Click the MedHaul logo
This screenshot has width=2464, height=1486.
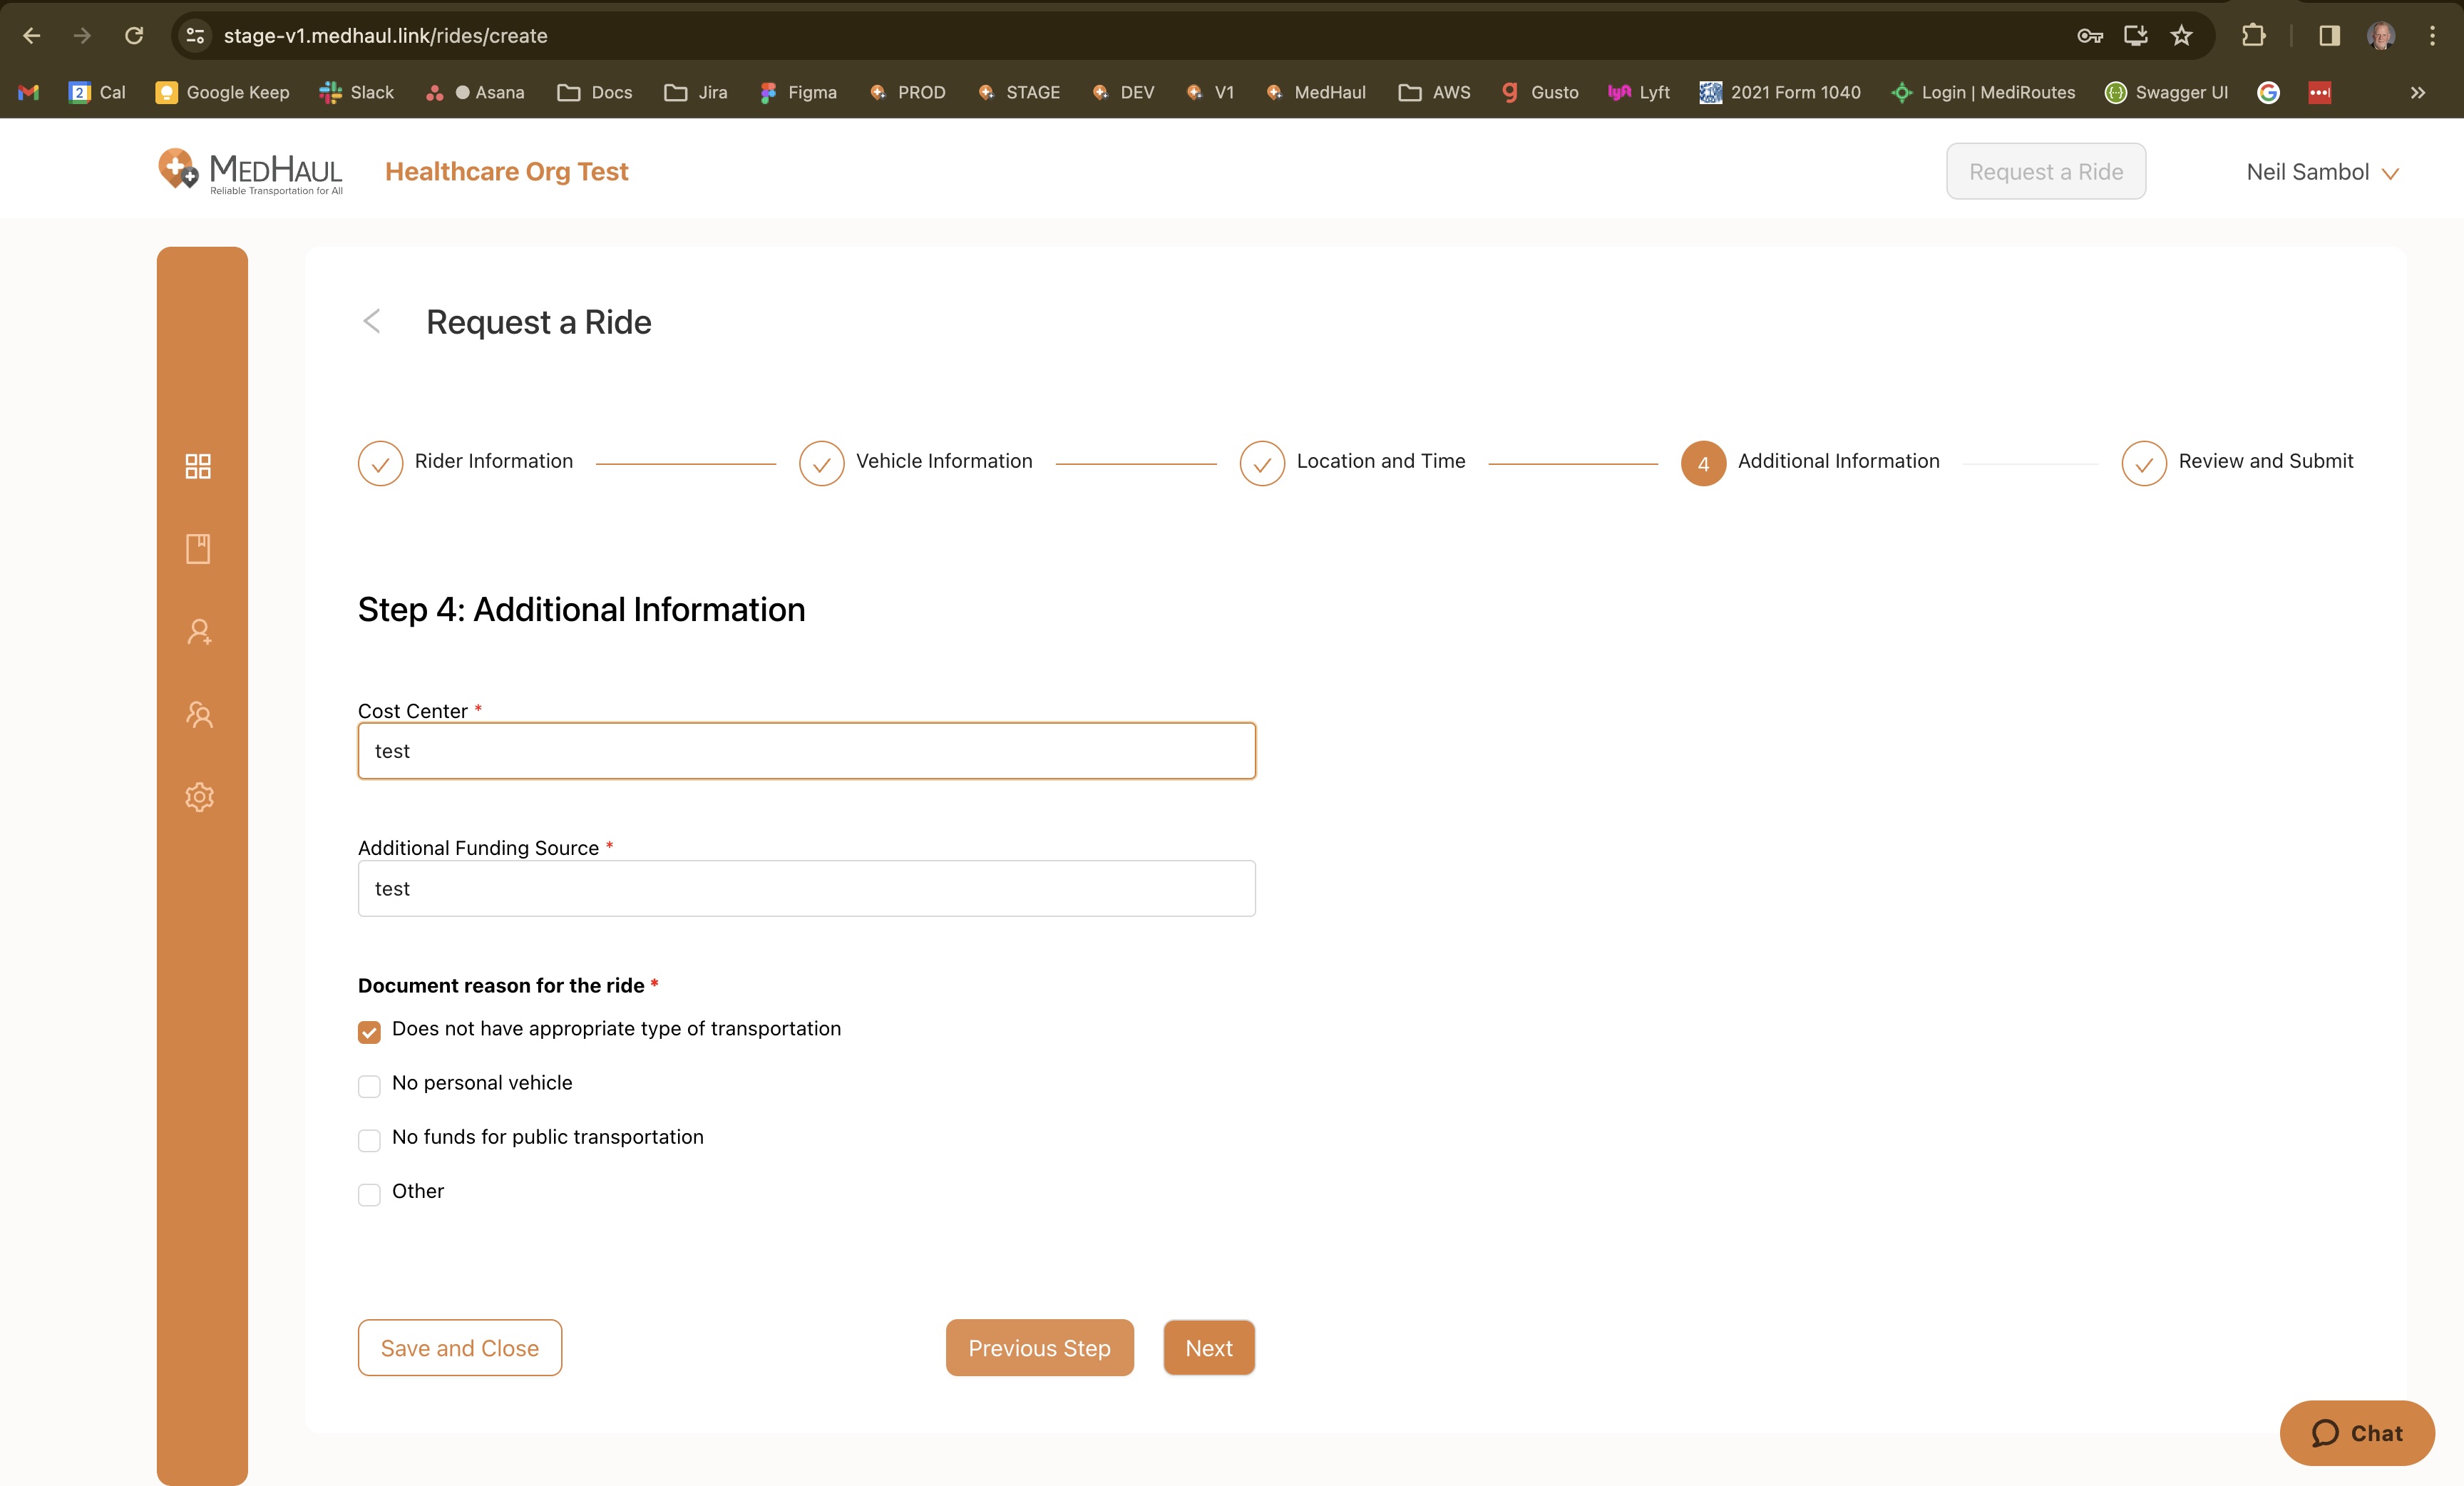coord(250,172)
